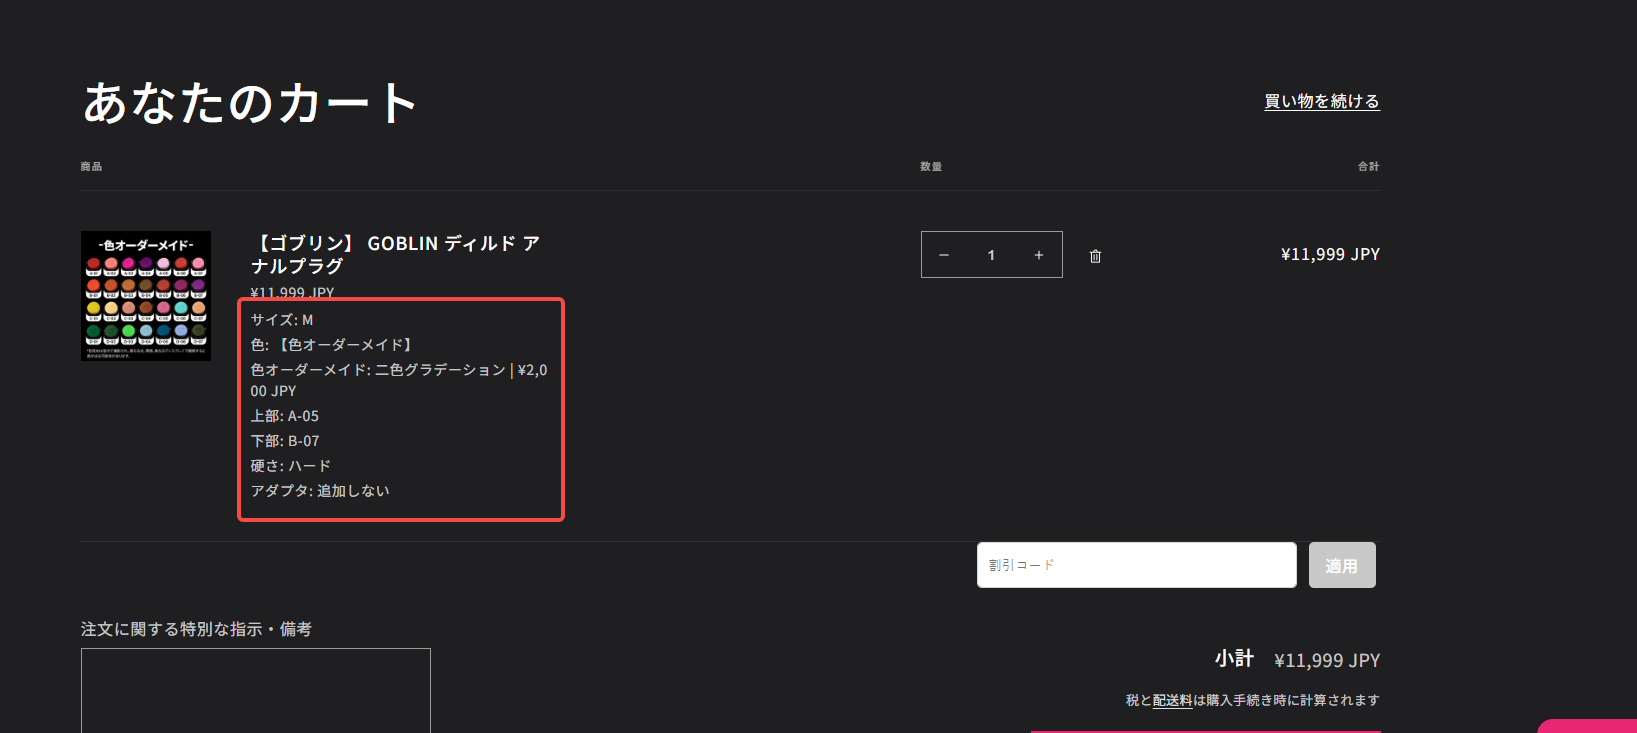Focus the 割引コード input field
This screenshot has height=733, width=1637.
(x=1136, y=565)
